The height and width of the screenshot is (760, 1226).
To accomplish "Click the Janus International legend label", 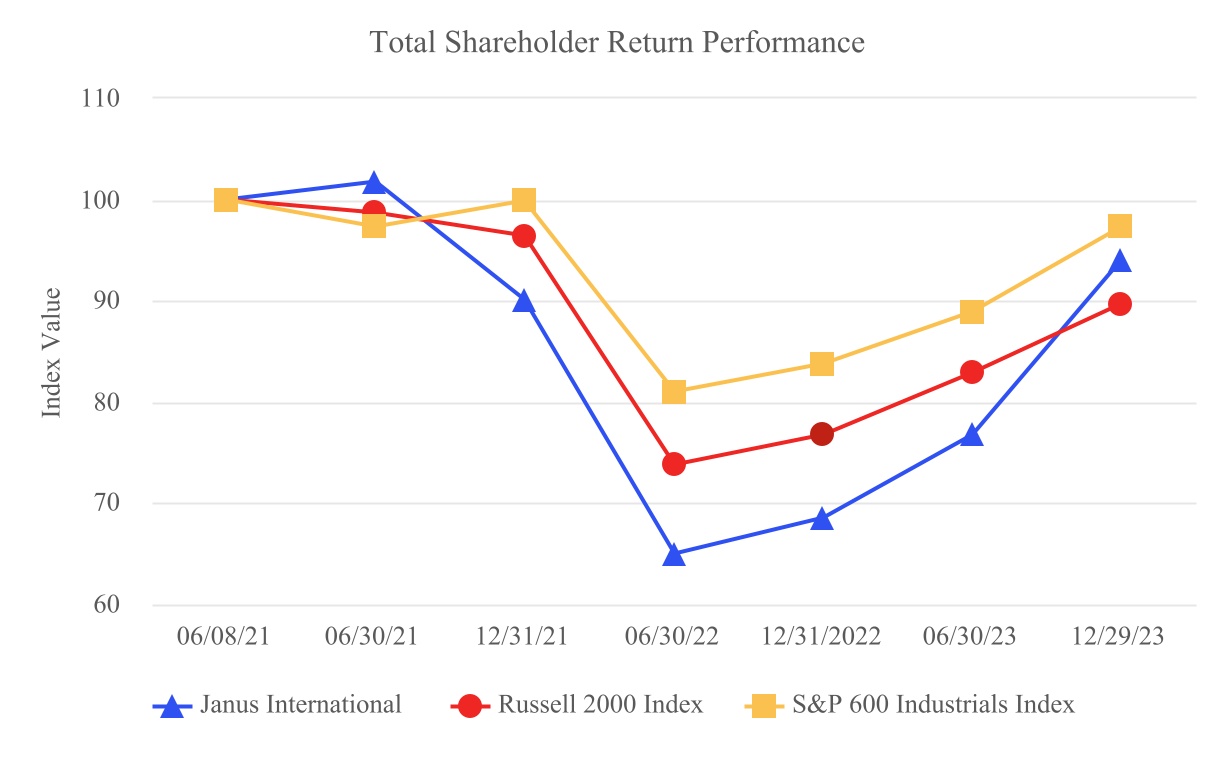I will point(302,705).
